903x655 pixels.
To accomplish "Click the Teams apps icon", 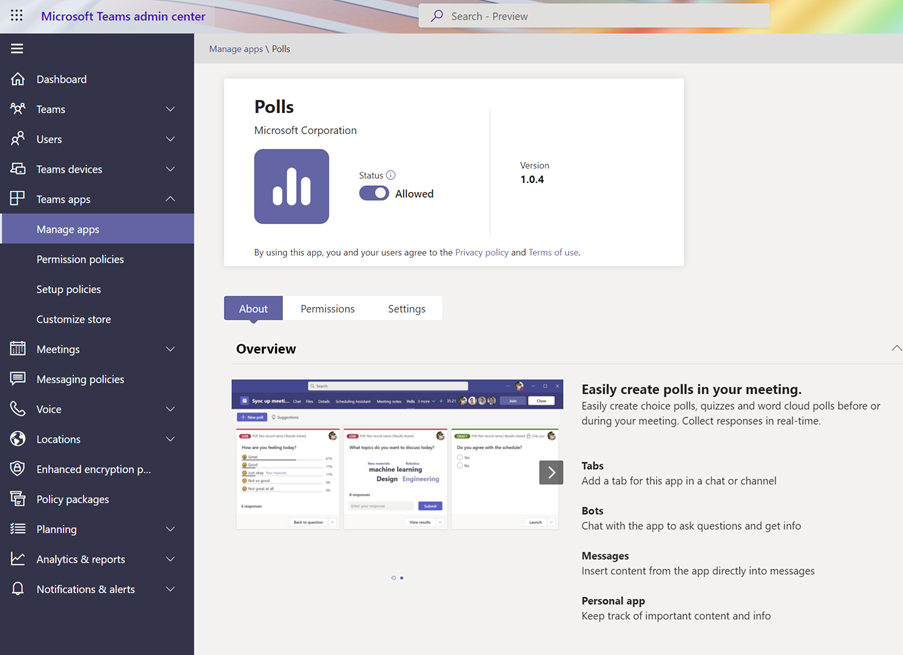I will 18,199.
